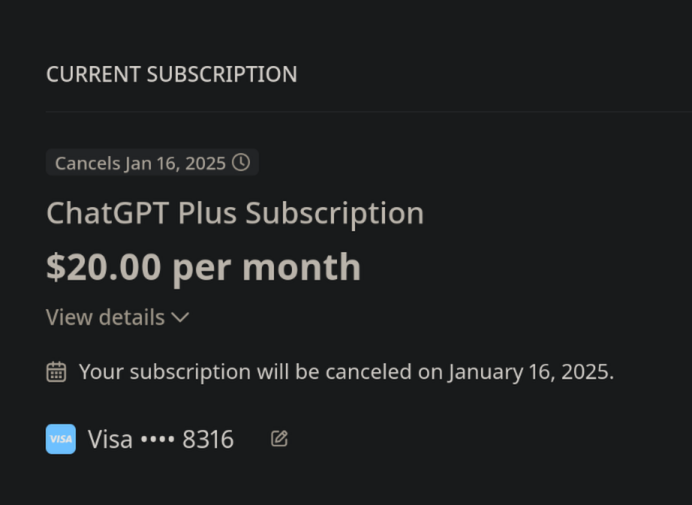Click the "Cancels" word in the status badge
This screenshot has width=692, height=505.
point(87,163)
